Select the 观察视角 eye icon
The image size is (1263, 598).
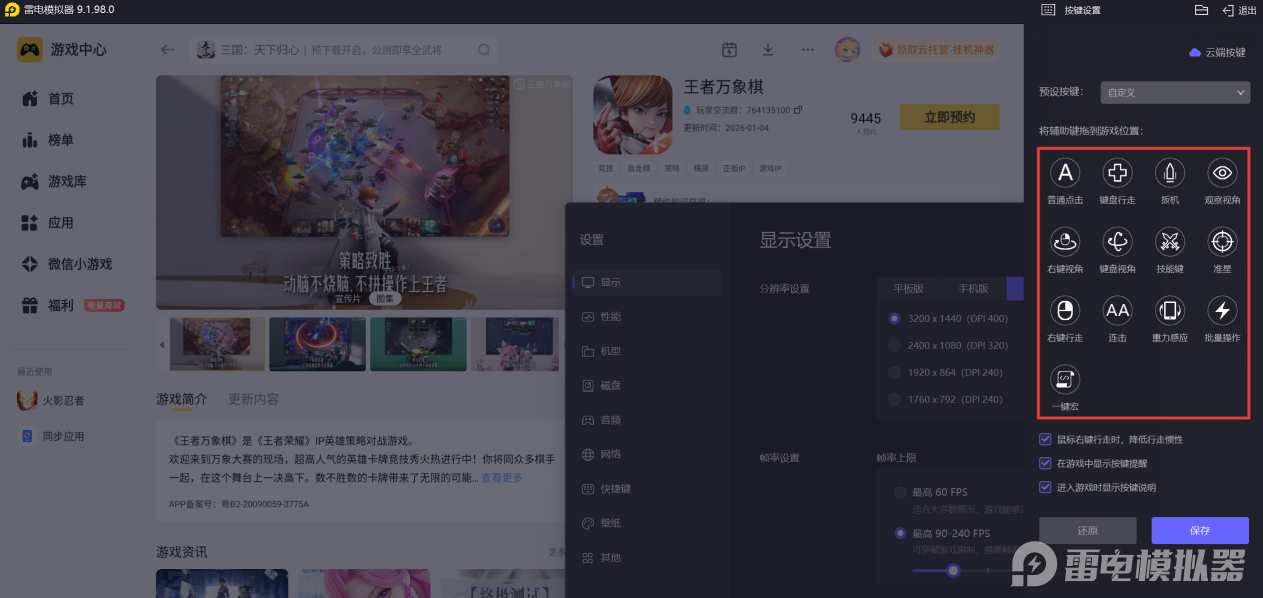tap(1222, 173)
